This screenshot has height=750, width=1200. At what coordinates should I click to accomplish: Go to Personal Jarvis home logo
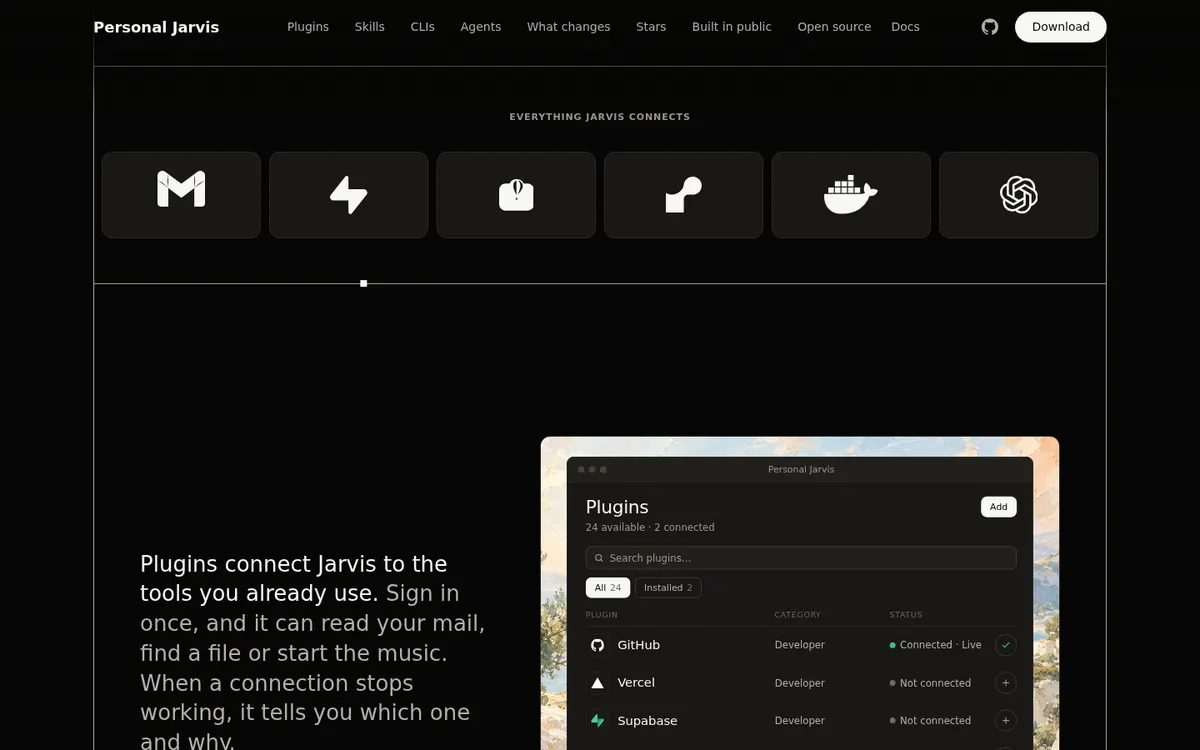(x=156, y=27)
